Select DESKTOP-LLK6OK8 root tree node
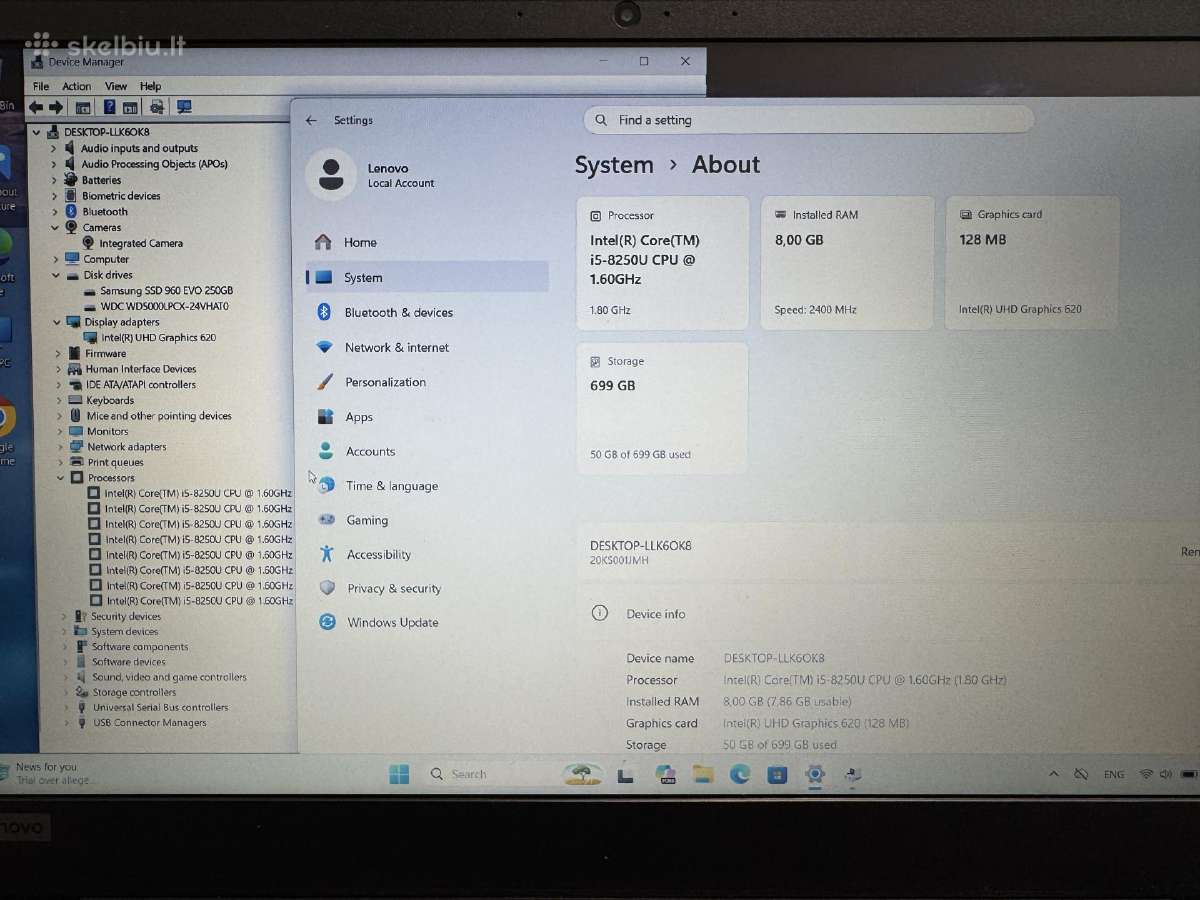 point(106,132)
